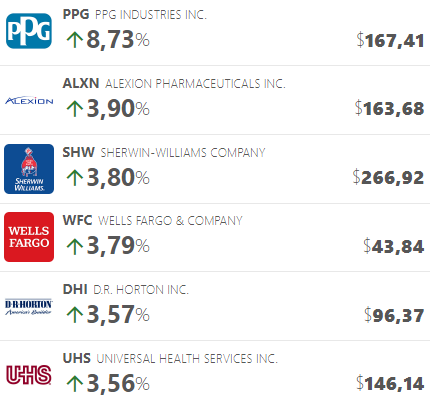The width and height of the screenshot is (430, 402).
Task: Click the WFC ticker label
Action: tap(77, 221)
